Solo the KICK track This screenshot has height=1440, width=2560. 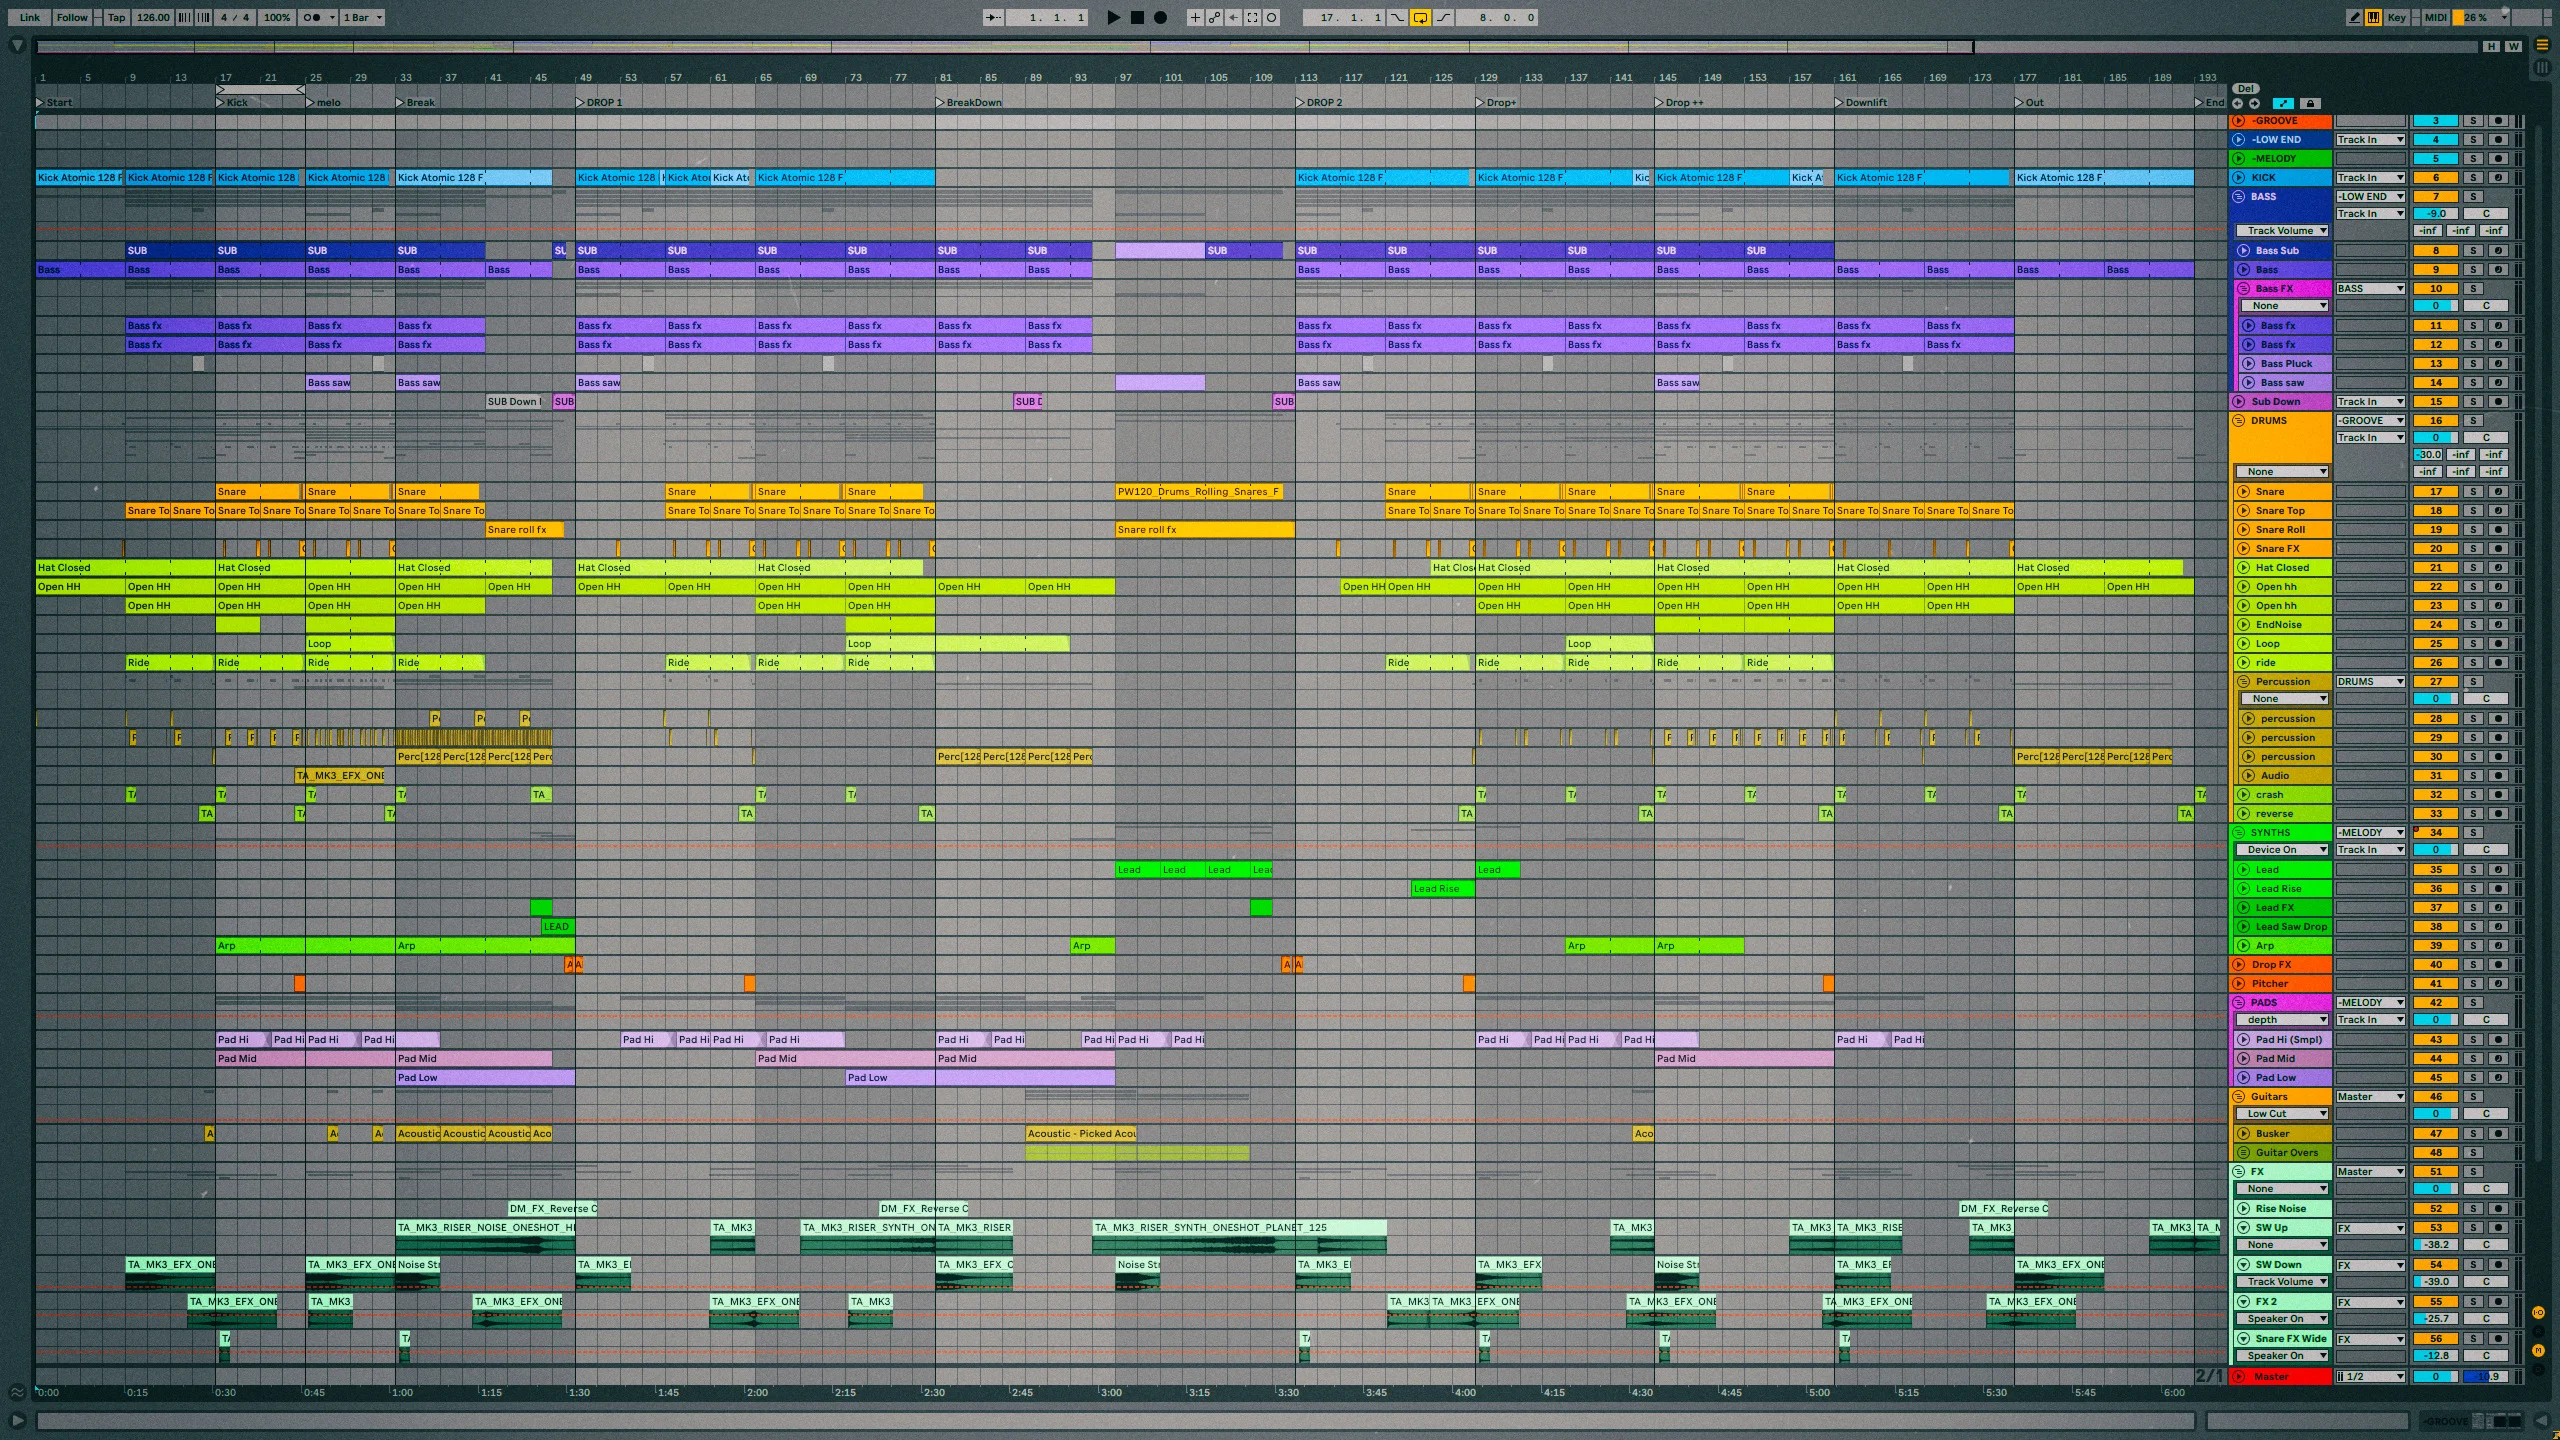tap(2473, 178)
